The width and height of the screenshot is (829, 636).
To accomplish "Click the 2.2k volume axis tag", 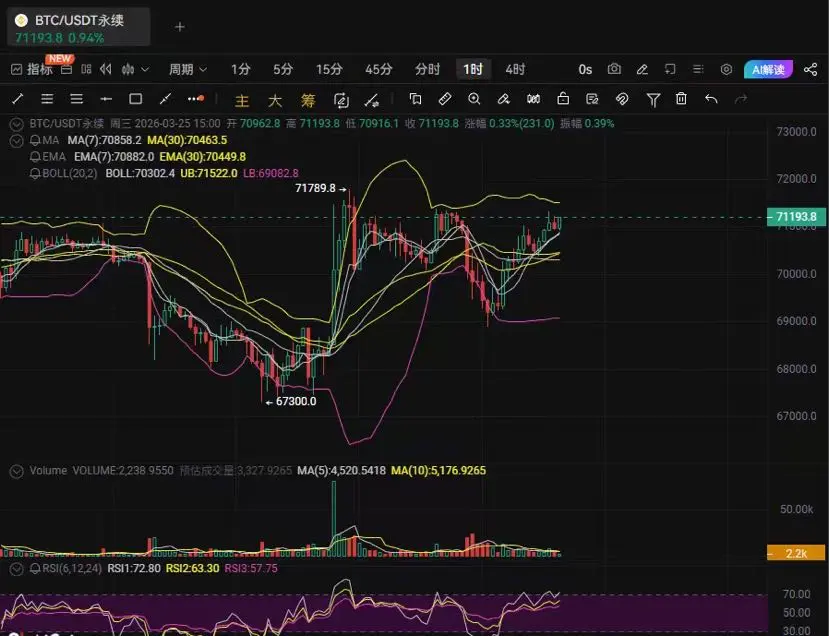I will pos(796,553).
